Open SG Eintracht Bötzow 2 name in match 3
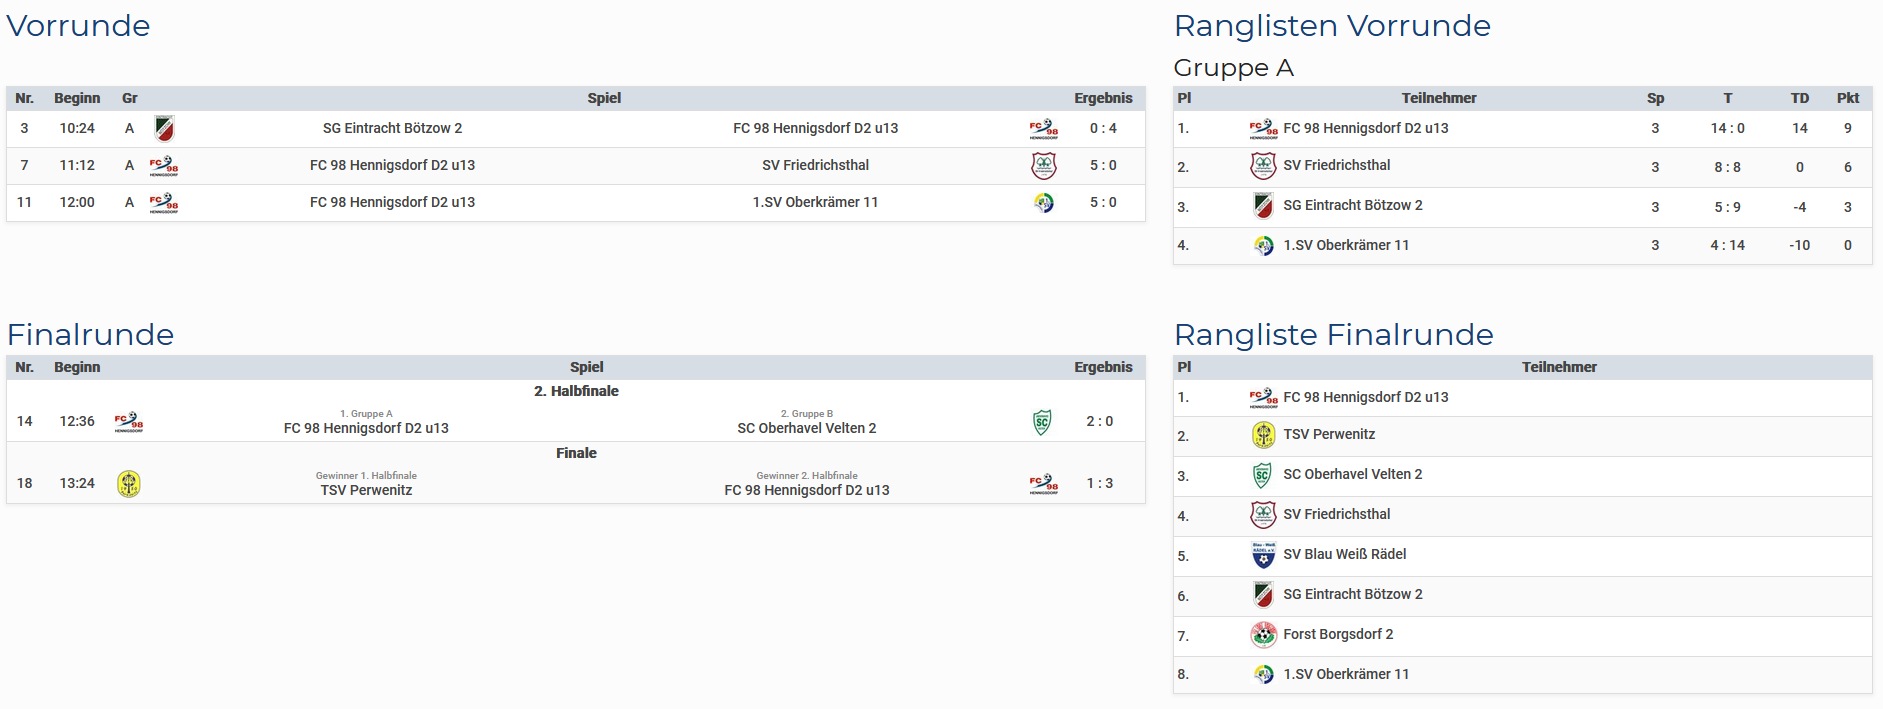1883x709 pixels. point(392,128)
